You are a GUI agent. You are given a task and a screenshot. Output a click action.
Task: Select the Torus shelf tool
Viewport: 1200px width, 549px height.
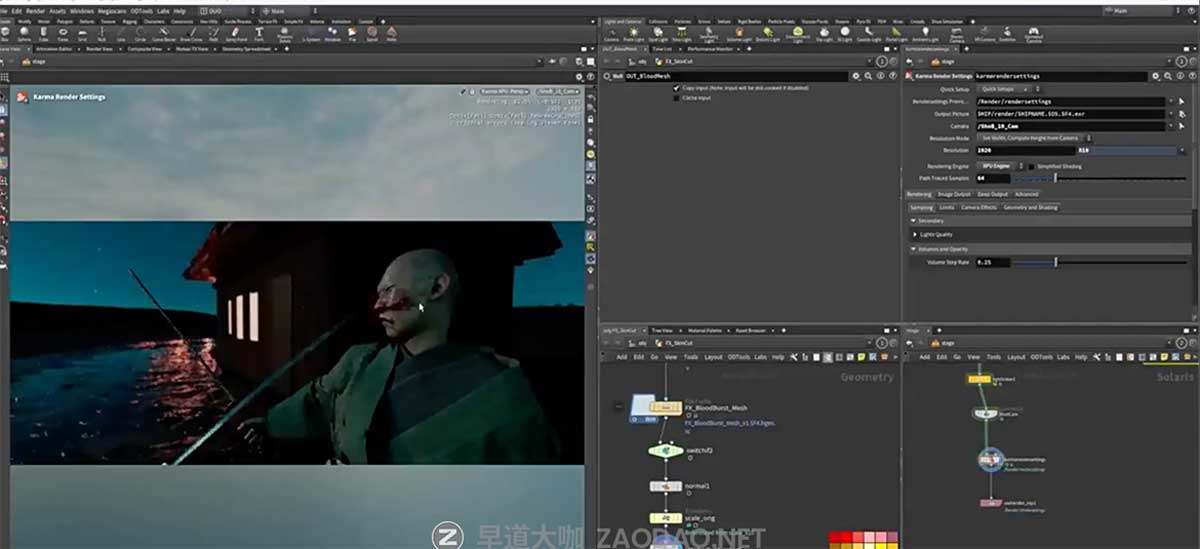tap(62, 34)
